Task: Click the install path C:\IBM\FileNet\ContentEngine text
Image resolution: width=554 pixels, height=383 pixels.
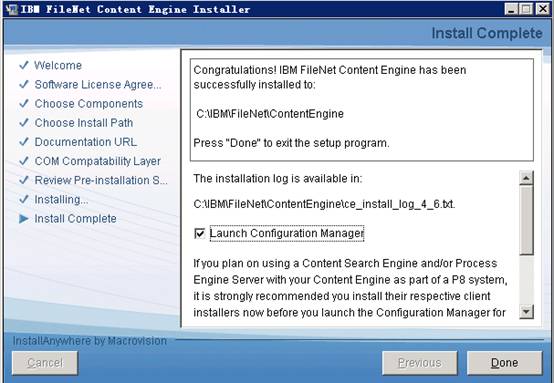Action: pyautogui.click(x=270, y=114)
